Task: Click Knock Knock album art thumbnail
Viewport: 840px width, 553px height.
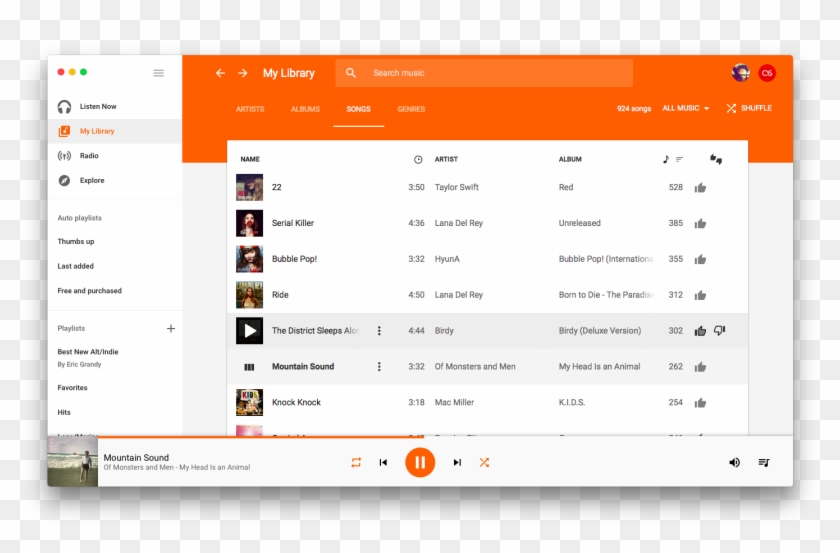Action: (x=250, y=402)
